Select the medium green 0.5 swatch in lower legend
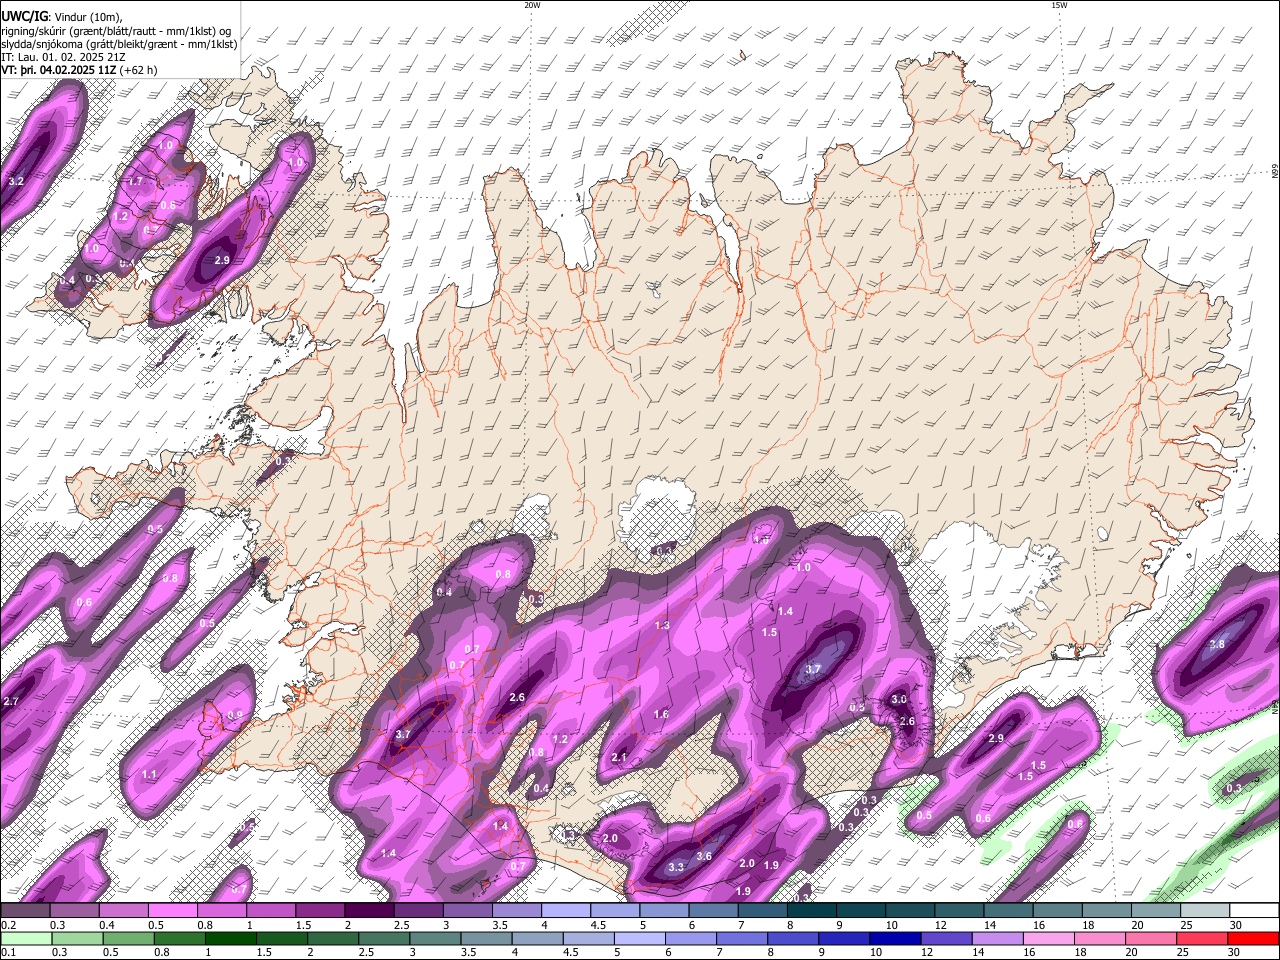This screenshot has height=960, width=1280. click(x=128, y=938)
